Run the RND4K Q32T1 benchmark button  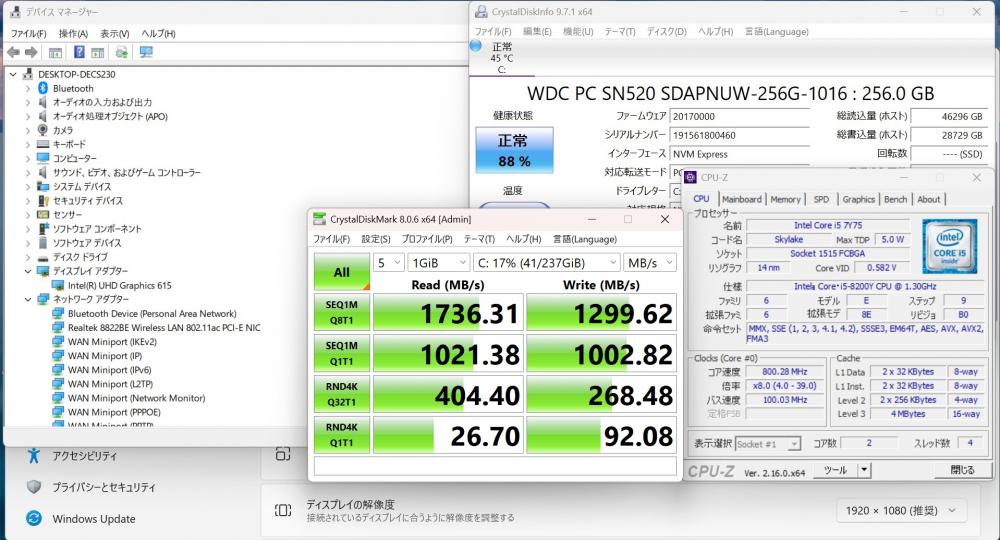(x=342, y=394)
